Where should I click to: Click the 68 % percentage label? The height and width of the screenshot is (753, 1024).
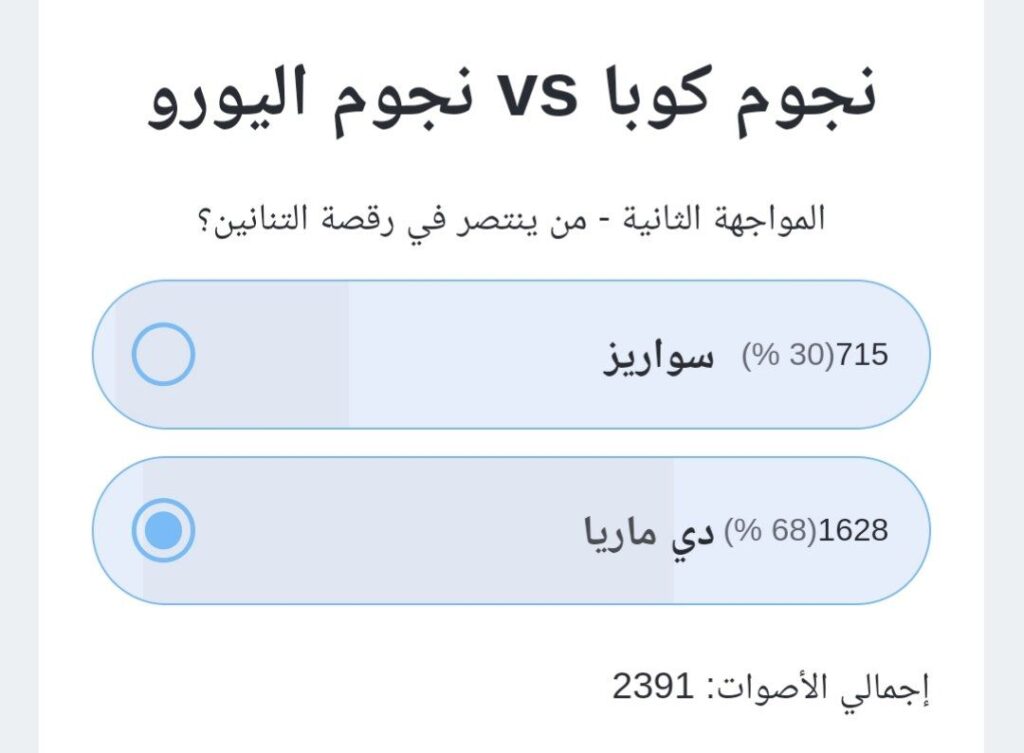pyautogui.click(x=769, y=531)
